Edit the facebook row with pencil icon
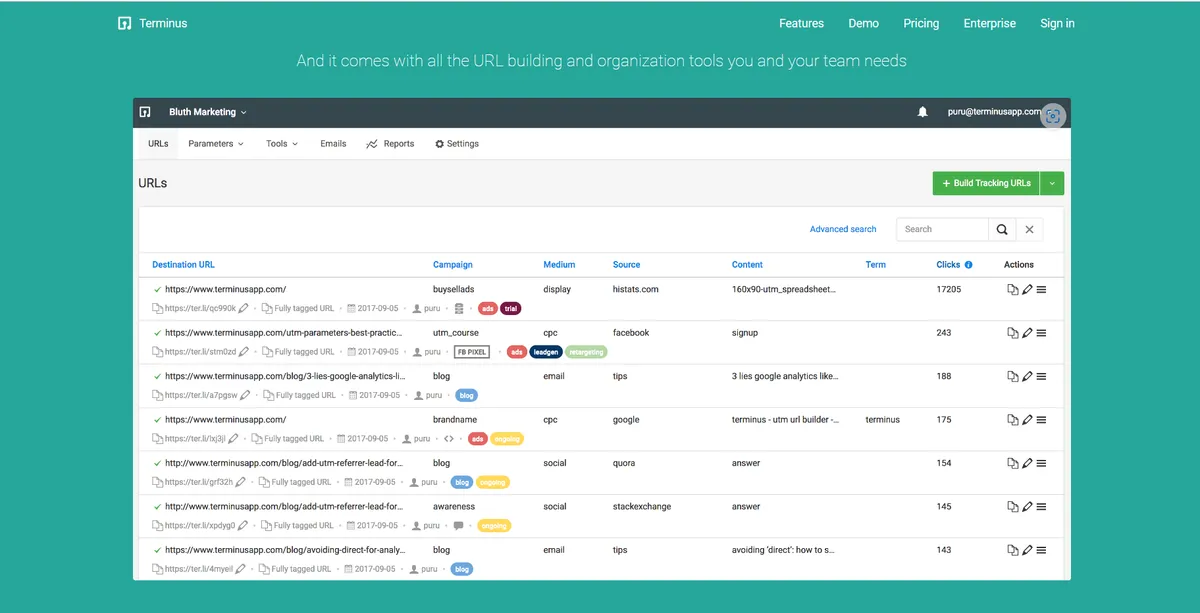Screen dimensions: 1200x613 pyautogui.click(x=1026, y=333)
